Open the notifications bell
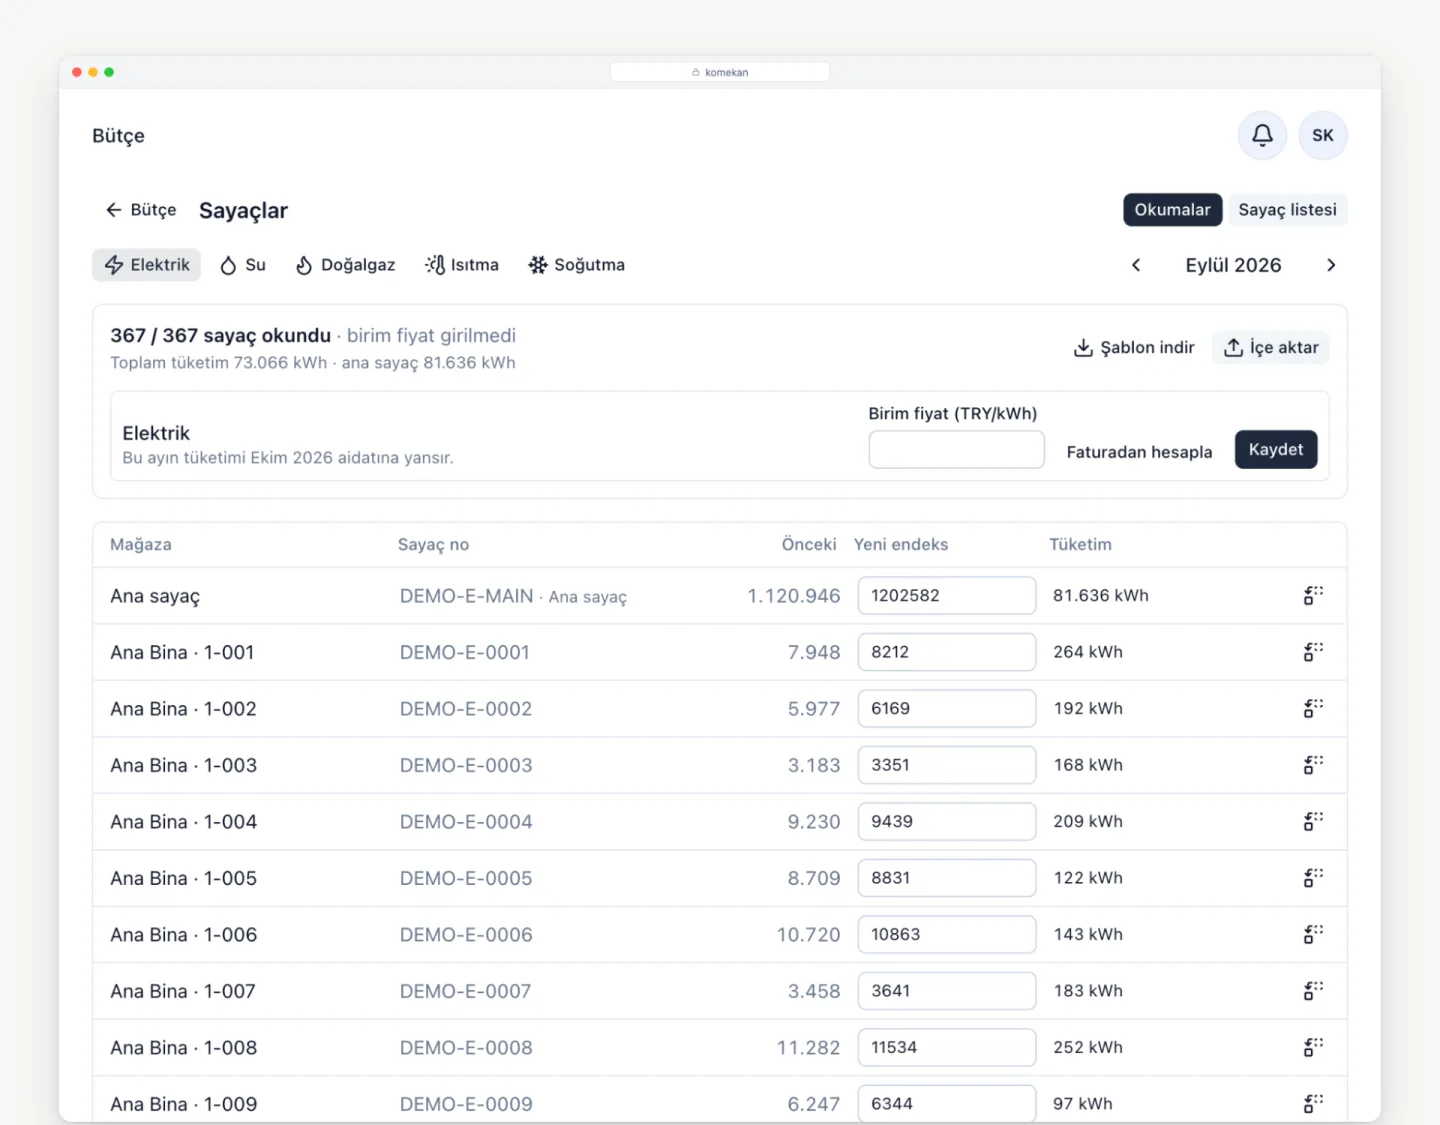Screen dimensions: 1440x1125 click(1262, 135)
